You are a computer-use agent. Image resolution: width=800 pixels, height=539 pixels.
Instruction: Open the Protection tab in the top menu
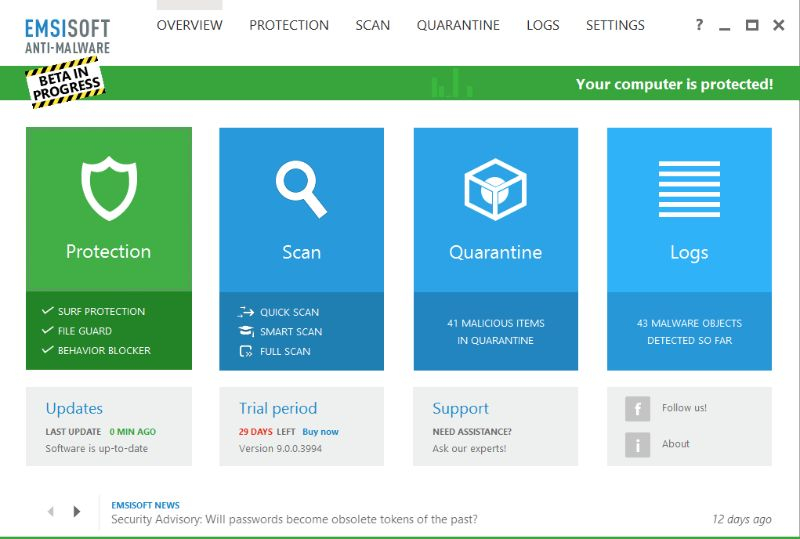coord(289,25)
